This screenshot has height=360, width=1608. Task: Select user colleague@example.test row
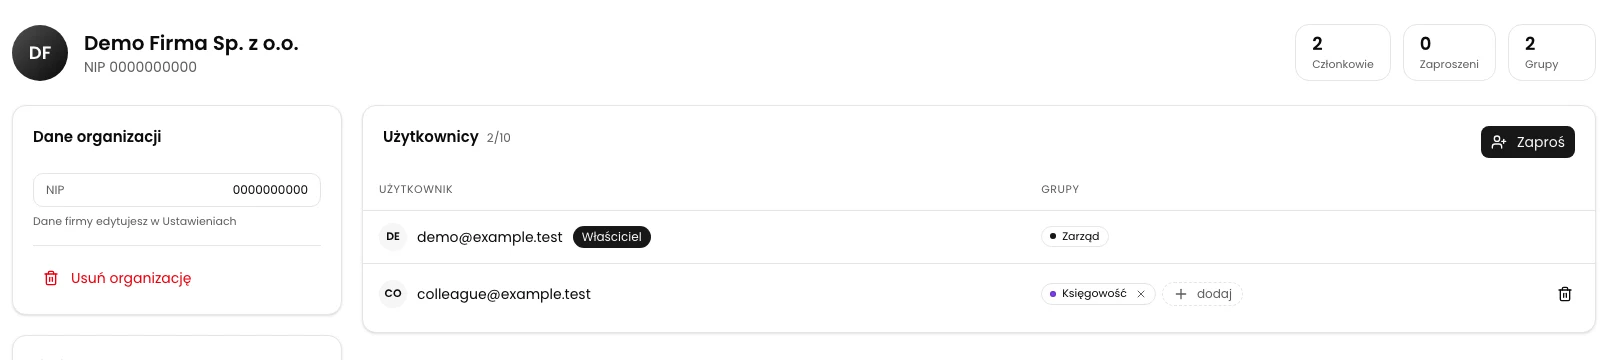(979, 294)
